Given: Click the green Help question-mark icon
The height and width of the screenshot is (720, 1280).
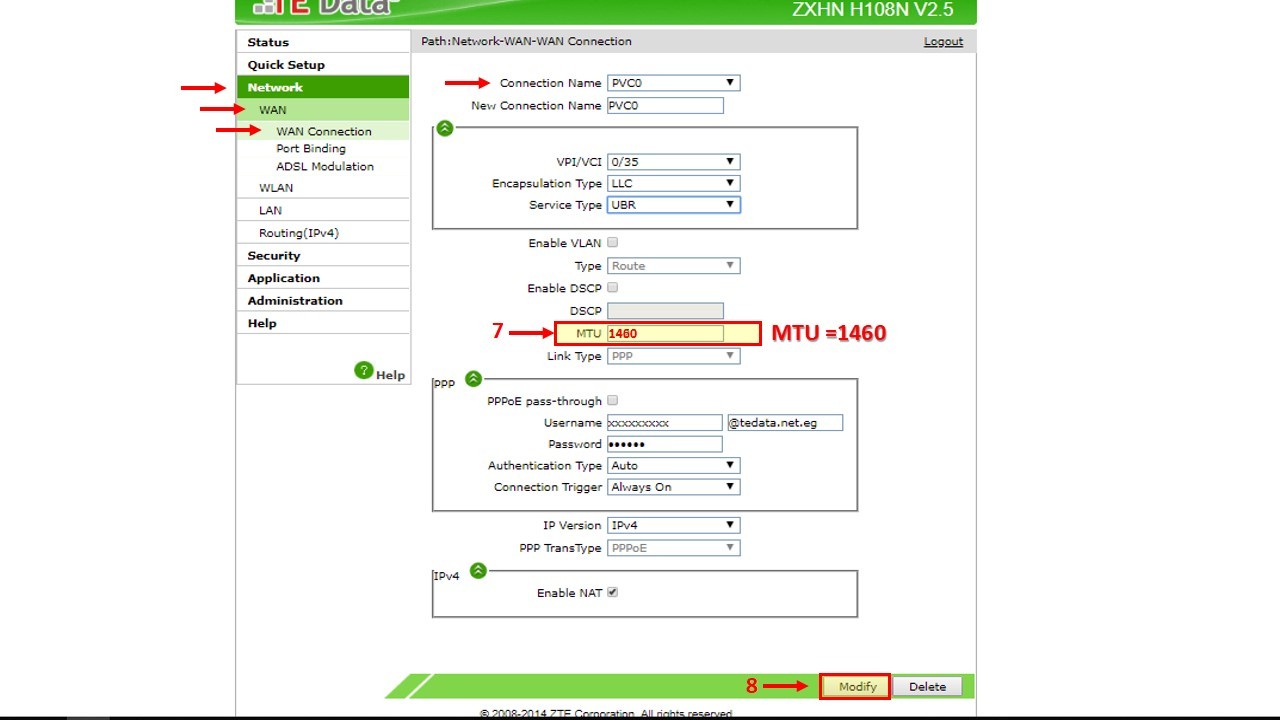Looking at the screenshot, I should point(364,371).
